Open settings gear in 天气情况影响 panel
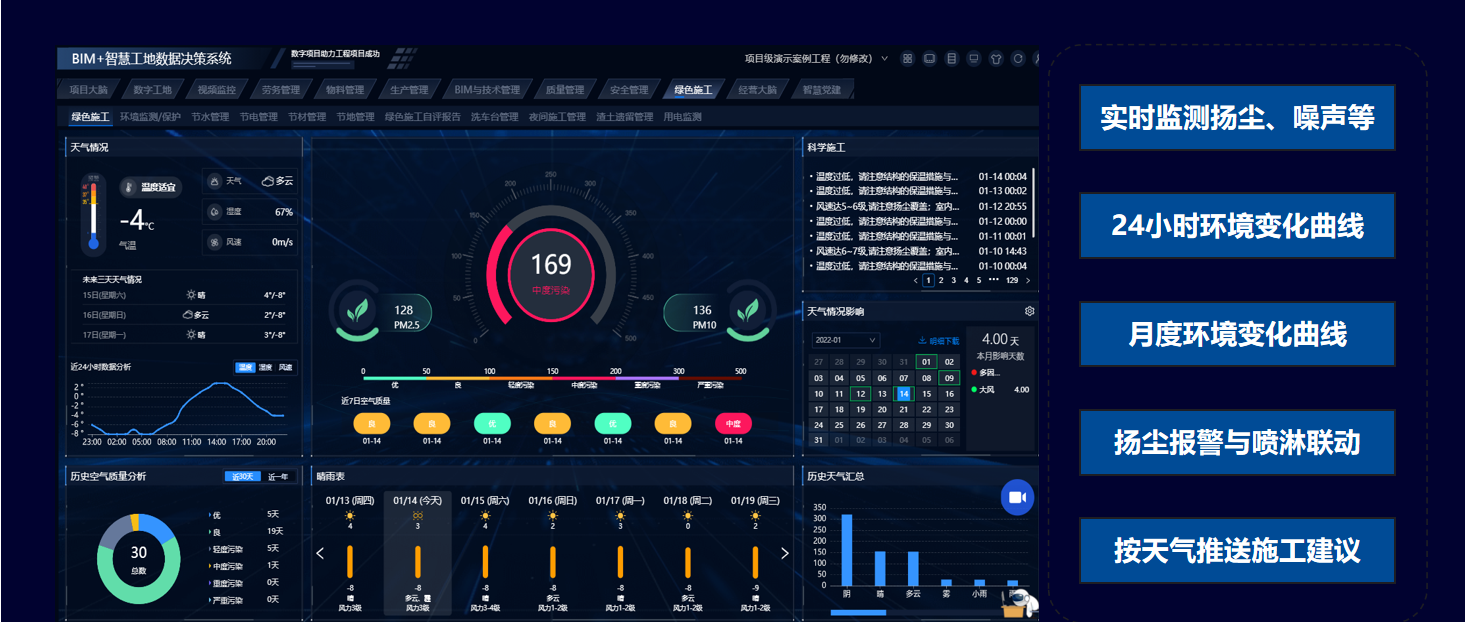Screen dimensions: 1465x622 point(1029,311)
